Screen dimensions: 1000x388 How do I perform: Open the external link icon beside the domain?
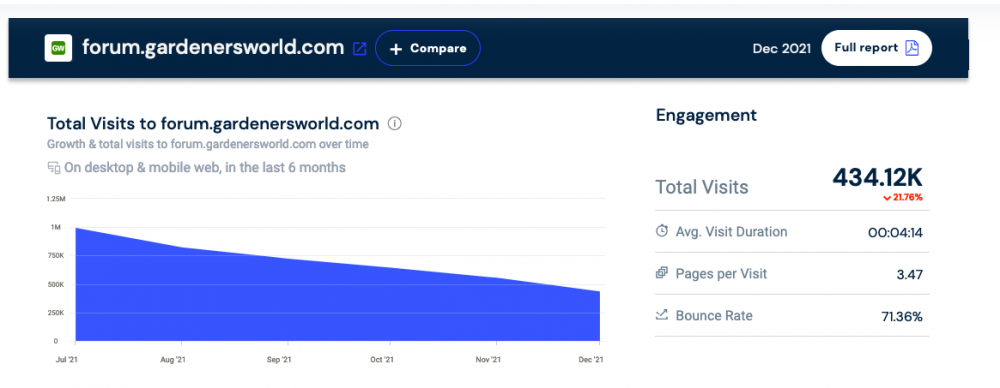pos(360,48)
